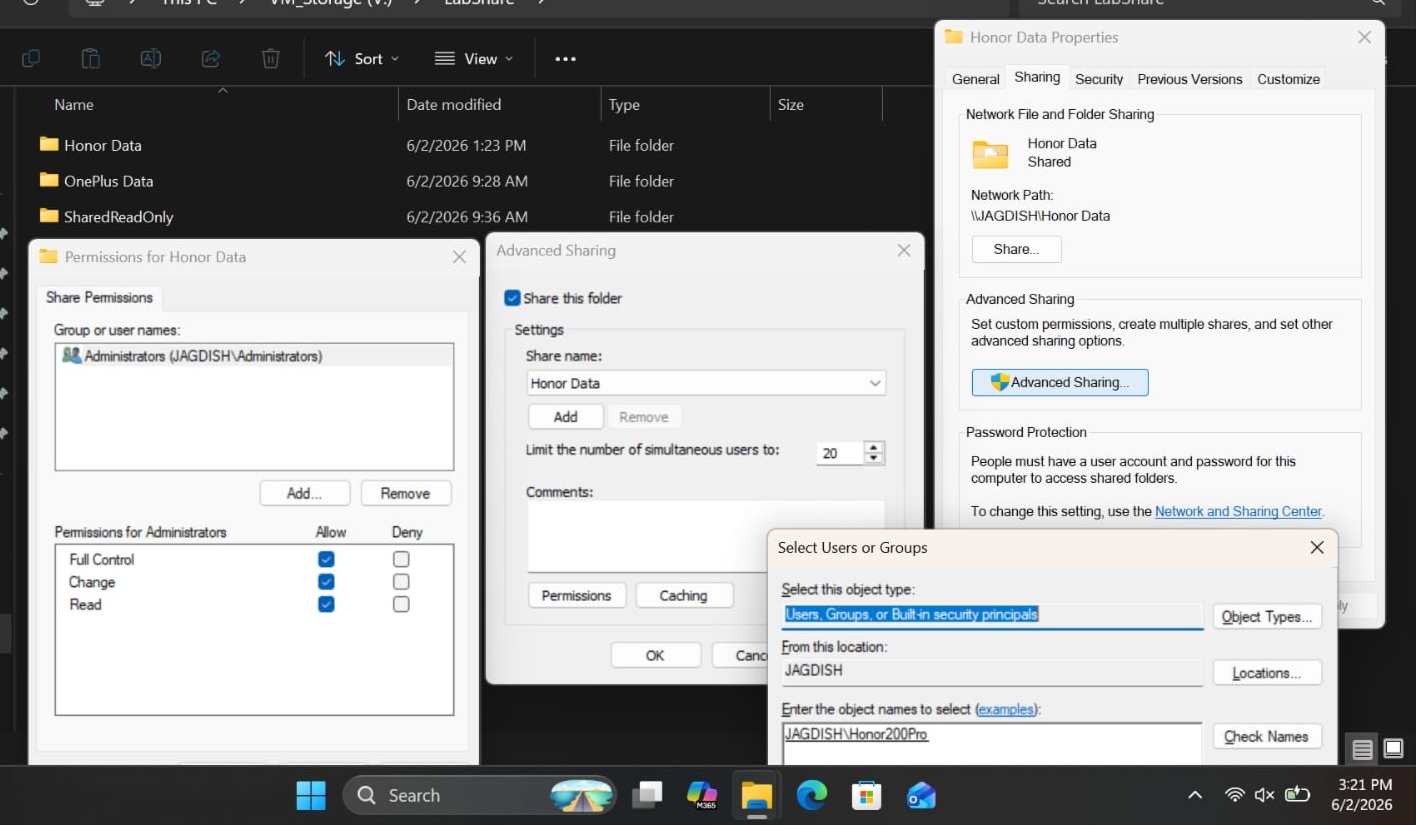1416x825 pixels.
Task: Click the Add button under Share name
Action: 566,417
